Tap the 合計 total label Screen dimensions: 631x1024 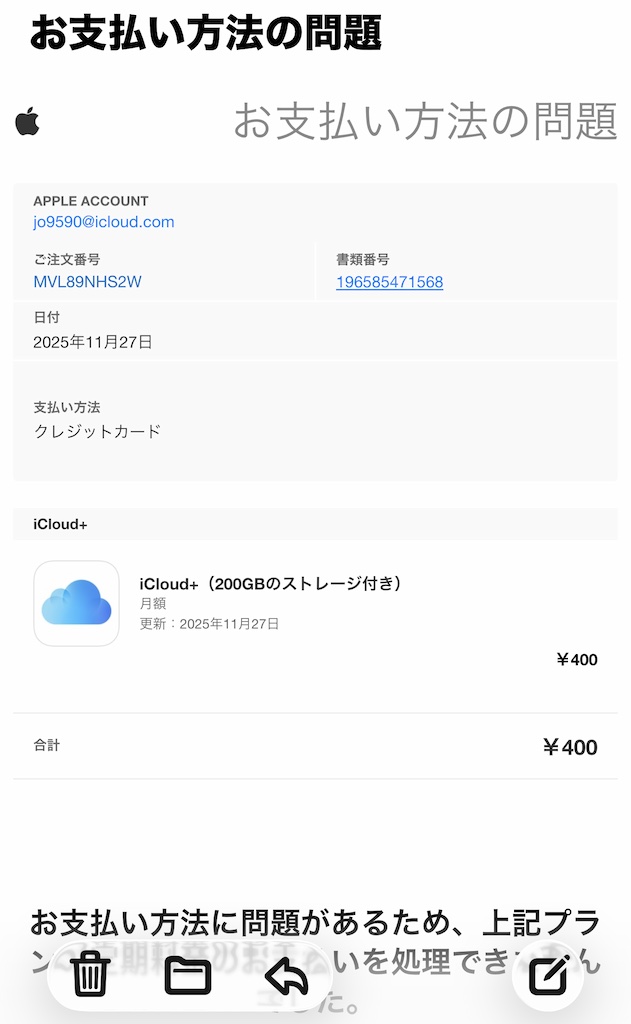click(x=47, y=745)
